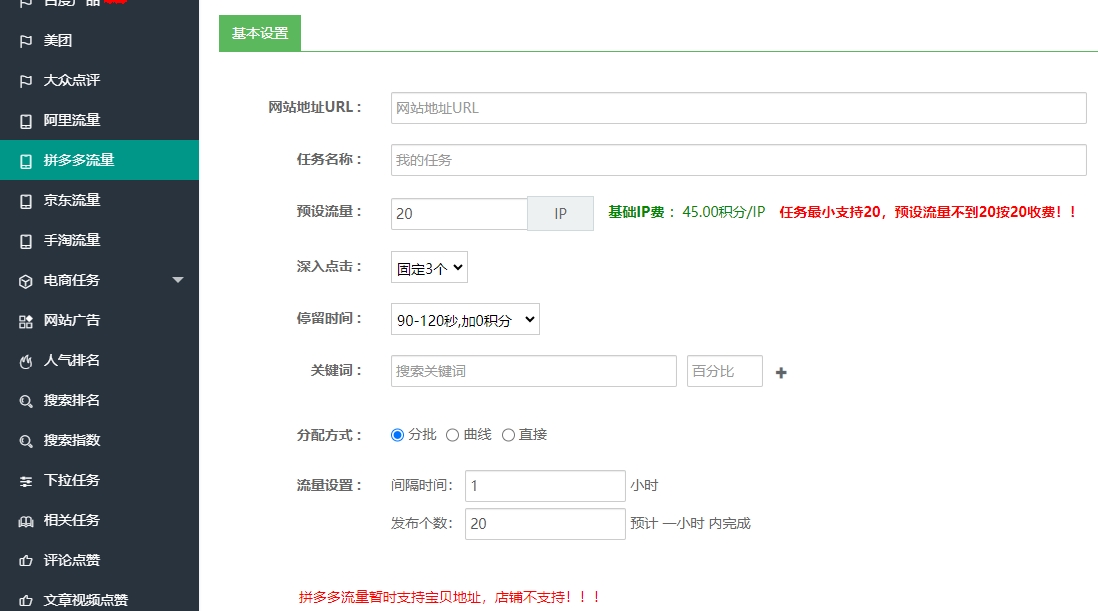Click the phone icon beside 阿里流量
The width and height of the screenshot is (1098, 611).
pyautogui.click(x=26, y=121)
